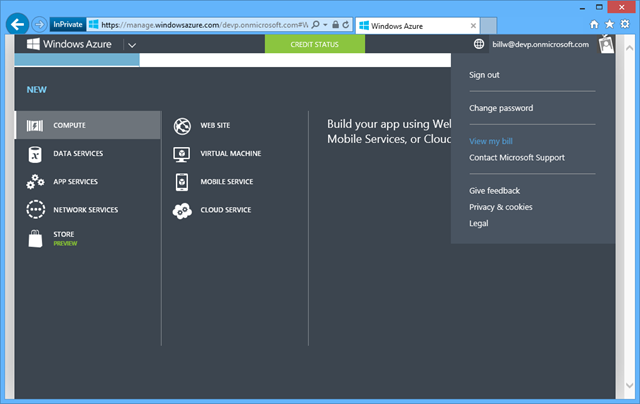
Task: Open the Store shopping bag icon
Action: pos(35,238)
